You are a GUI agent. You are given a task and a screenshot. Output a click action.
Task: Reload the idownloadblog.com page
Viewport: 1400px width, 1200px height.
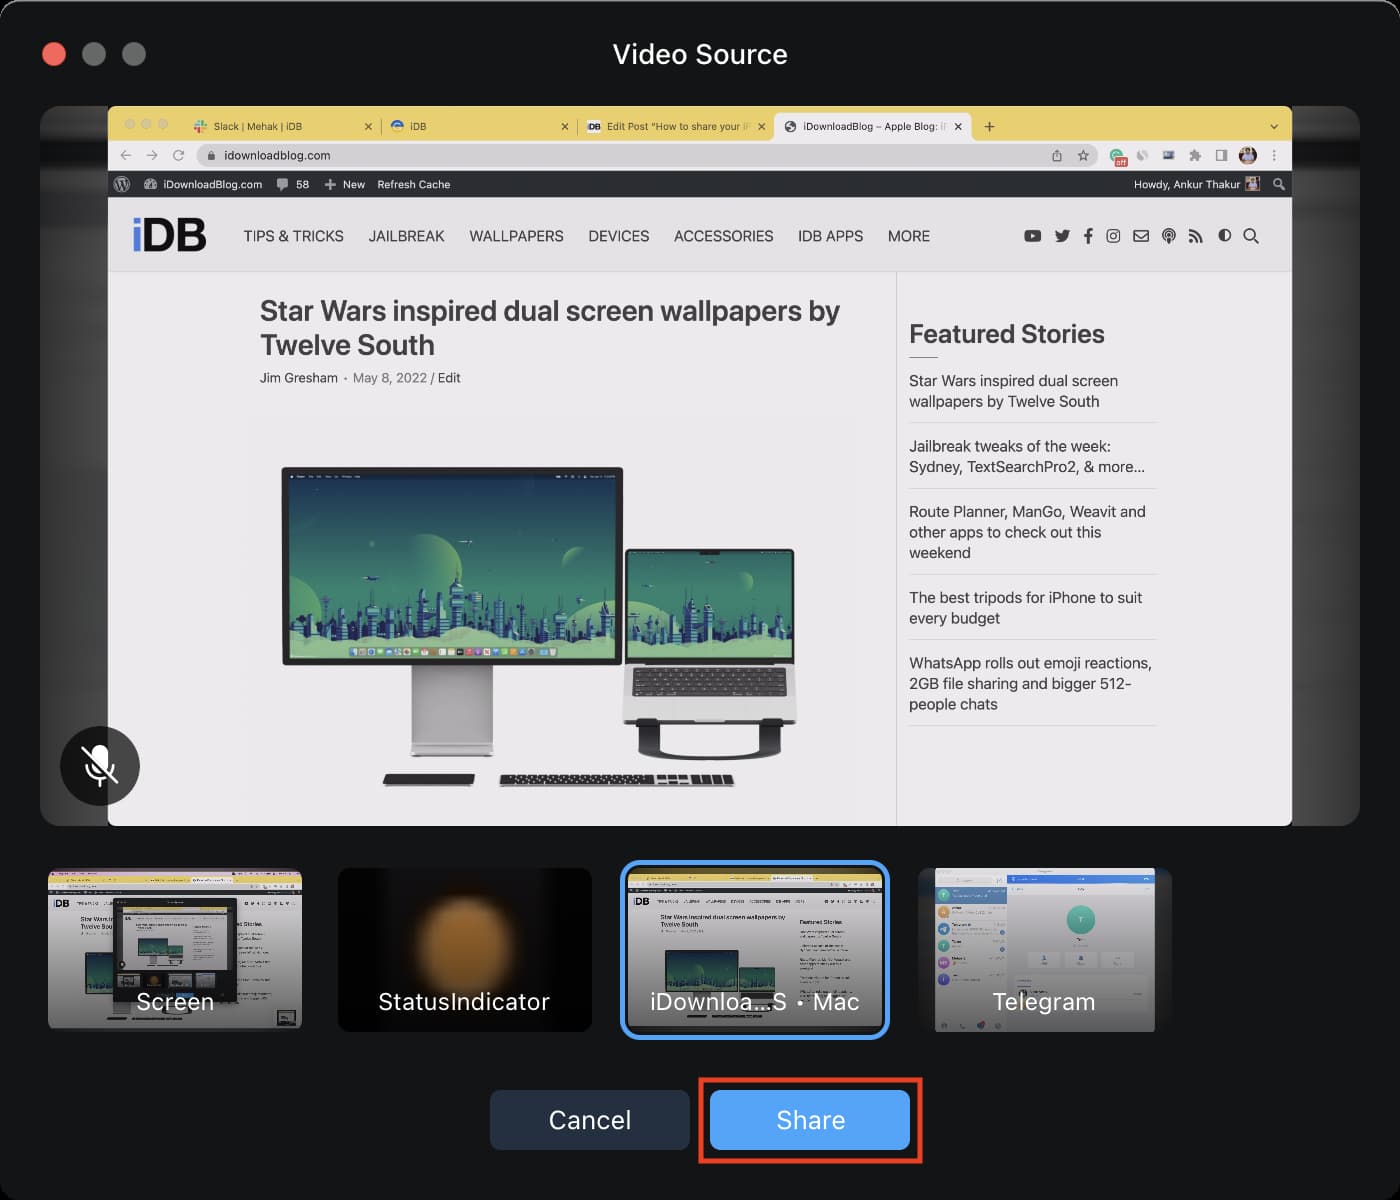pos(178,155)
